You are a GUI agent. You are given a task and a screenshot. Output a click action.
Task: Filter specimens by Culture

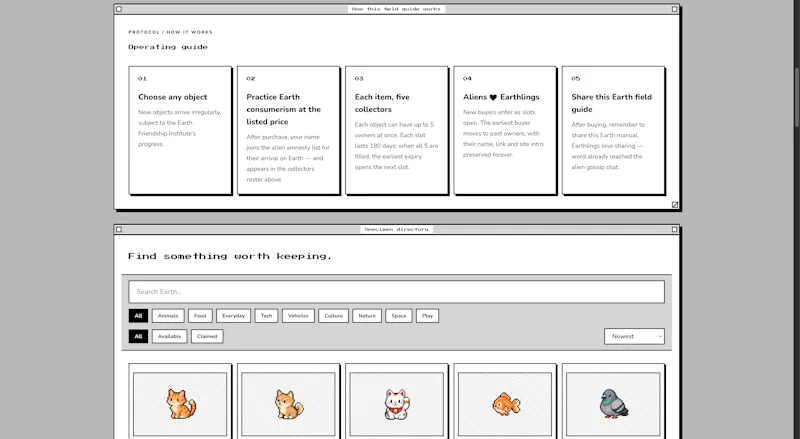coord(333,315)
